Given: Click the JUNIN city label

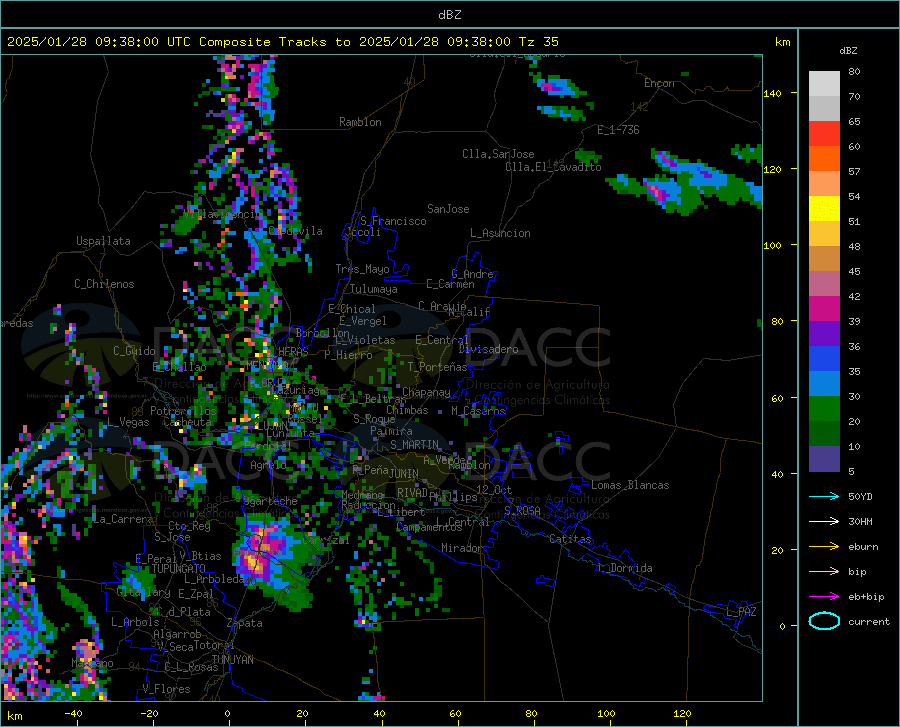Looking at the screenshot, I should pyautogui.click(x=404, y=473).
